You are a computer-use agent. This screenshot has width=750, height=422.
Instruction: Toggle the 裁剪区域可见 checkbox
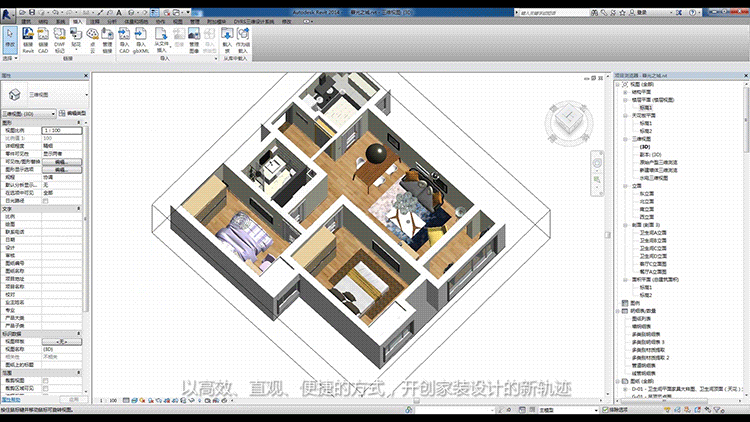point(45,387)
